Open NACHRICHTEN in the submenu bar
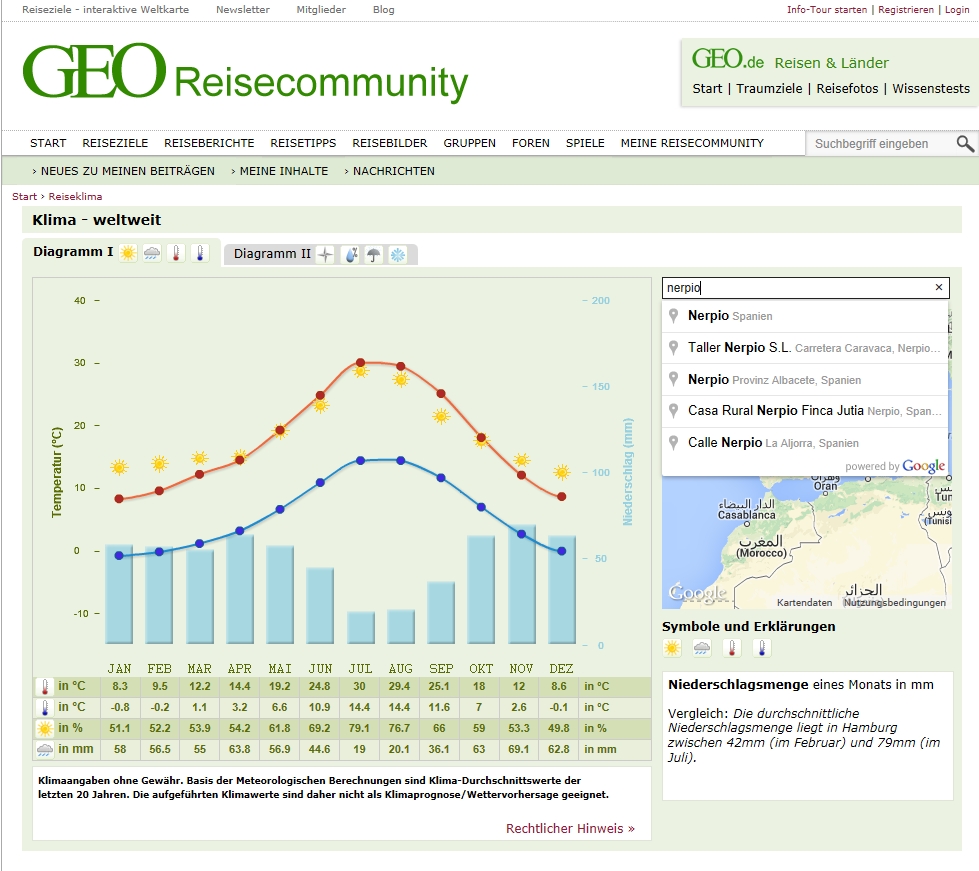This screenshot has width=979, height=871. (393, 171)
